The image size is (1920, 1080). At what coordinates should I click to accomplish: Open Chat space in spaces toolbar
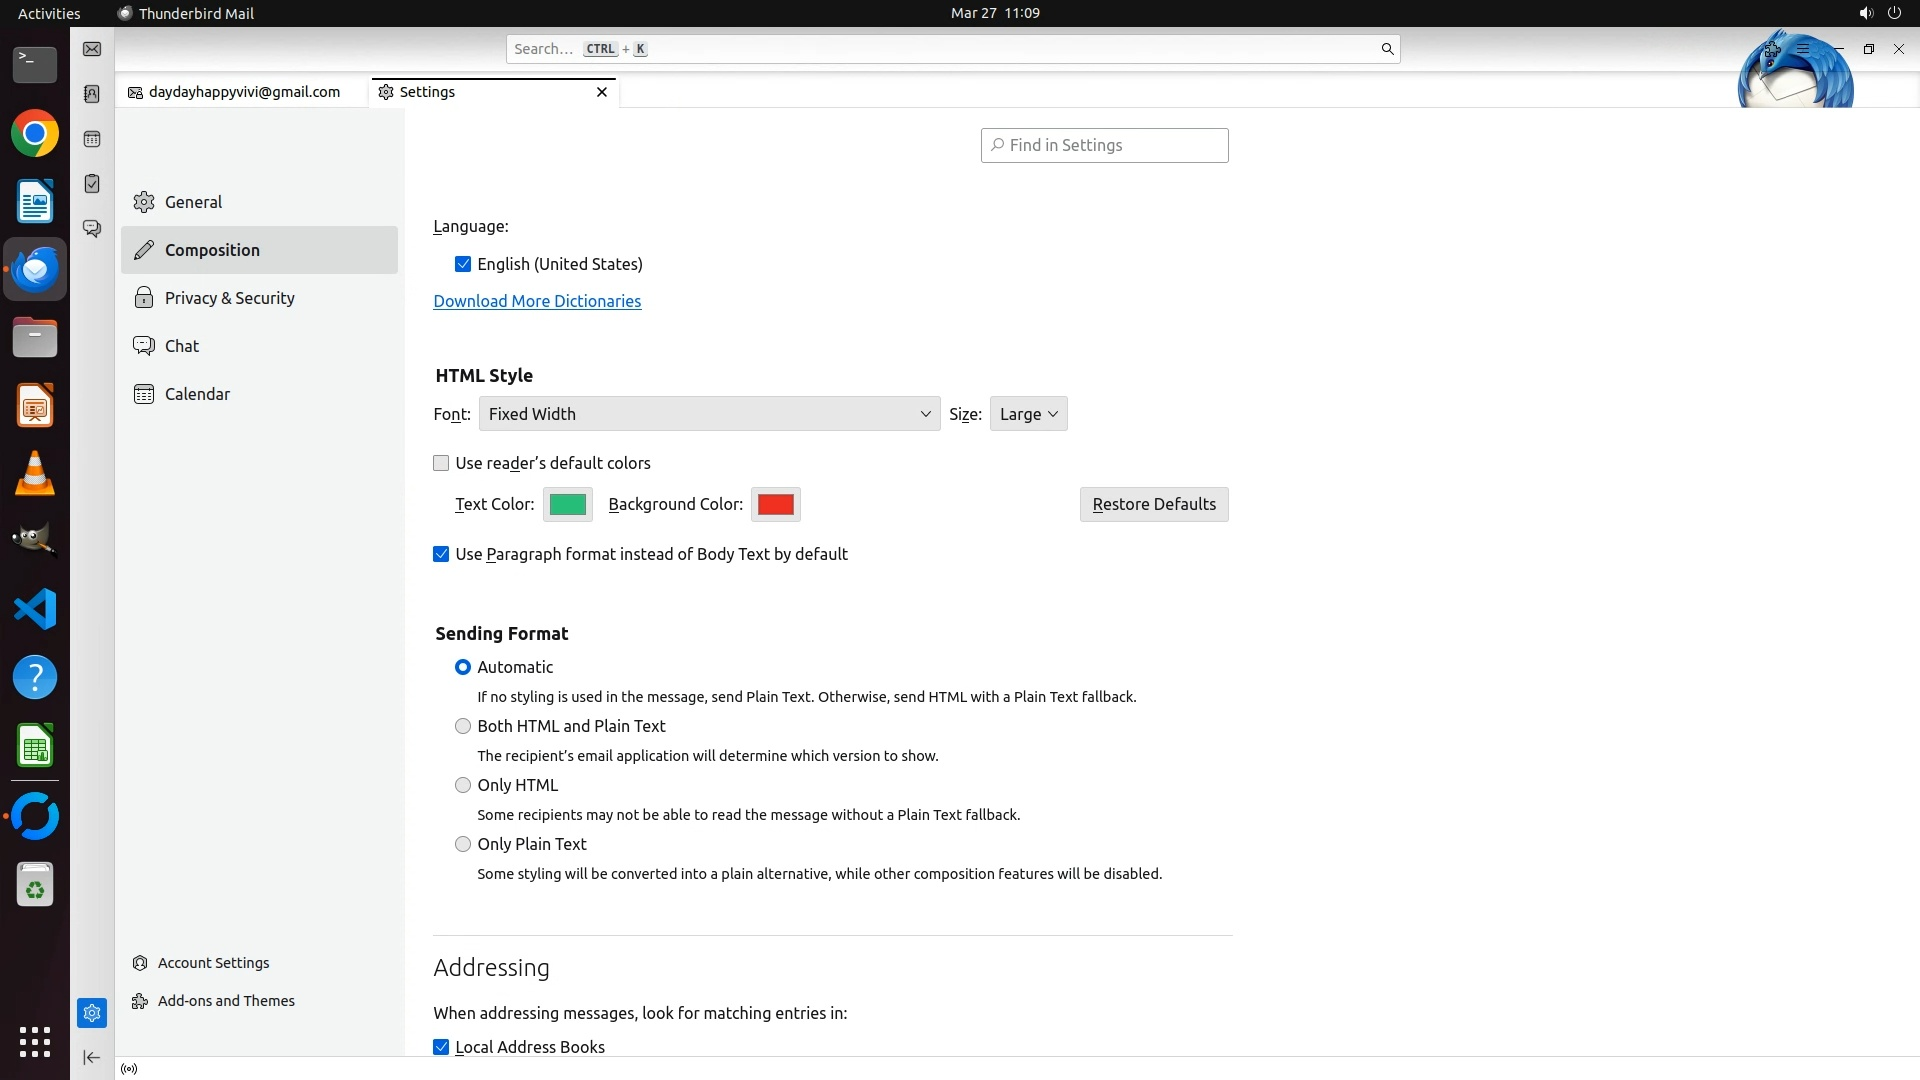click(92, 229)
